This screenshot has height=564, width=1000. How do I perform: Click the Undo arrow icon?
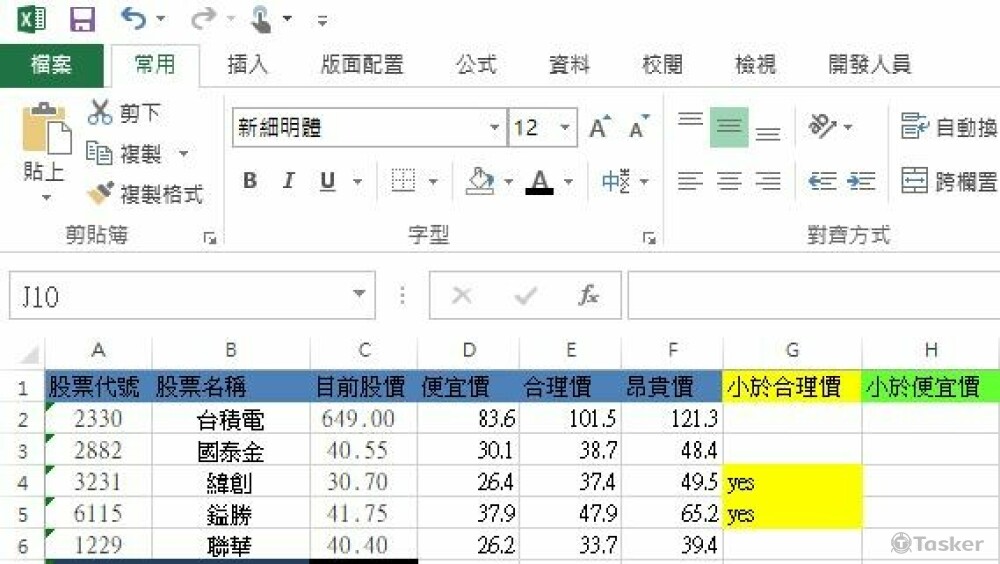click(x=133, y=18)
